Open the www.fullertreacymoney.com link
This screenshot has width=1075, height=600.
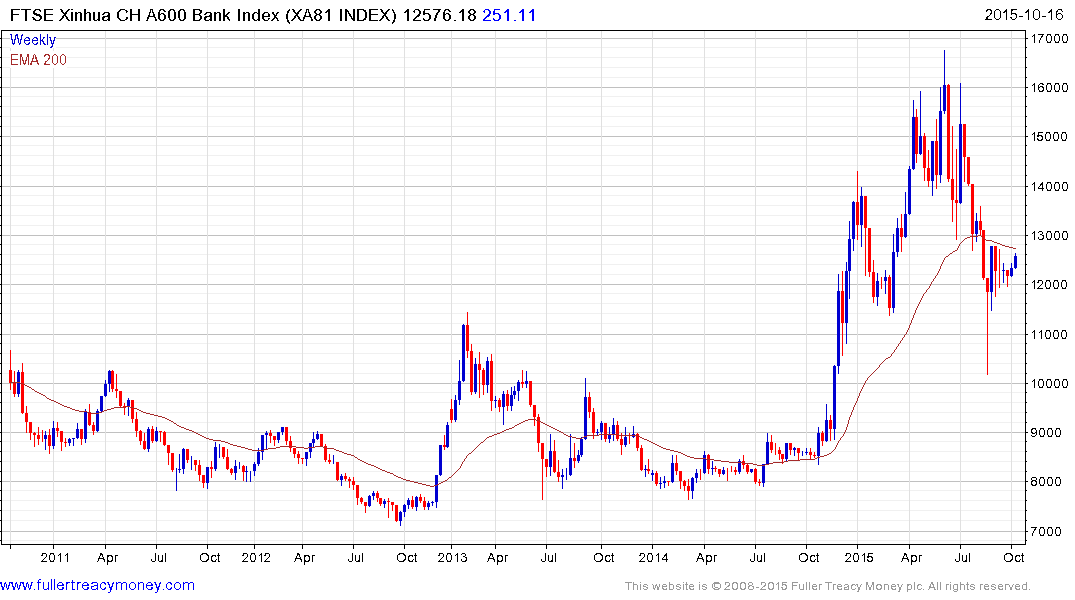97,585
